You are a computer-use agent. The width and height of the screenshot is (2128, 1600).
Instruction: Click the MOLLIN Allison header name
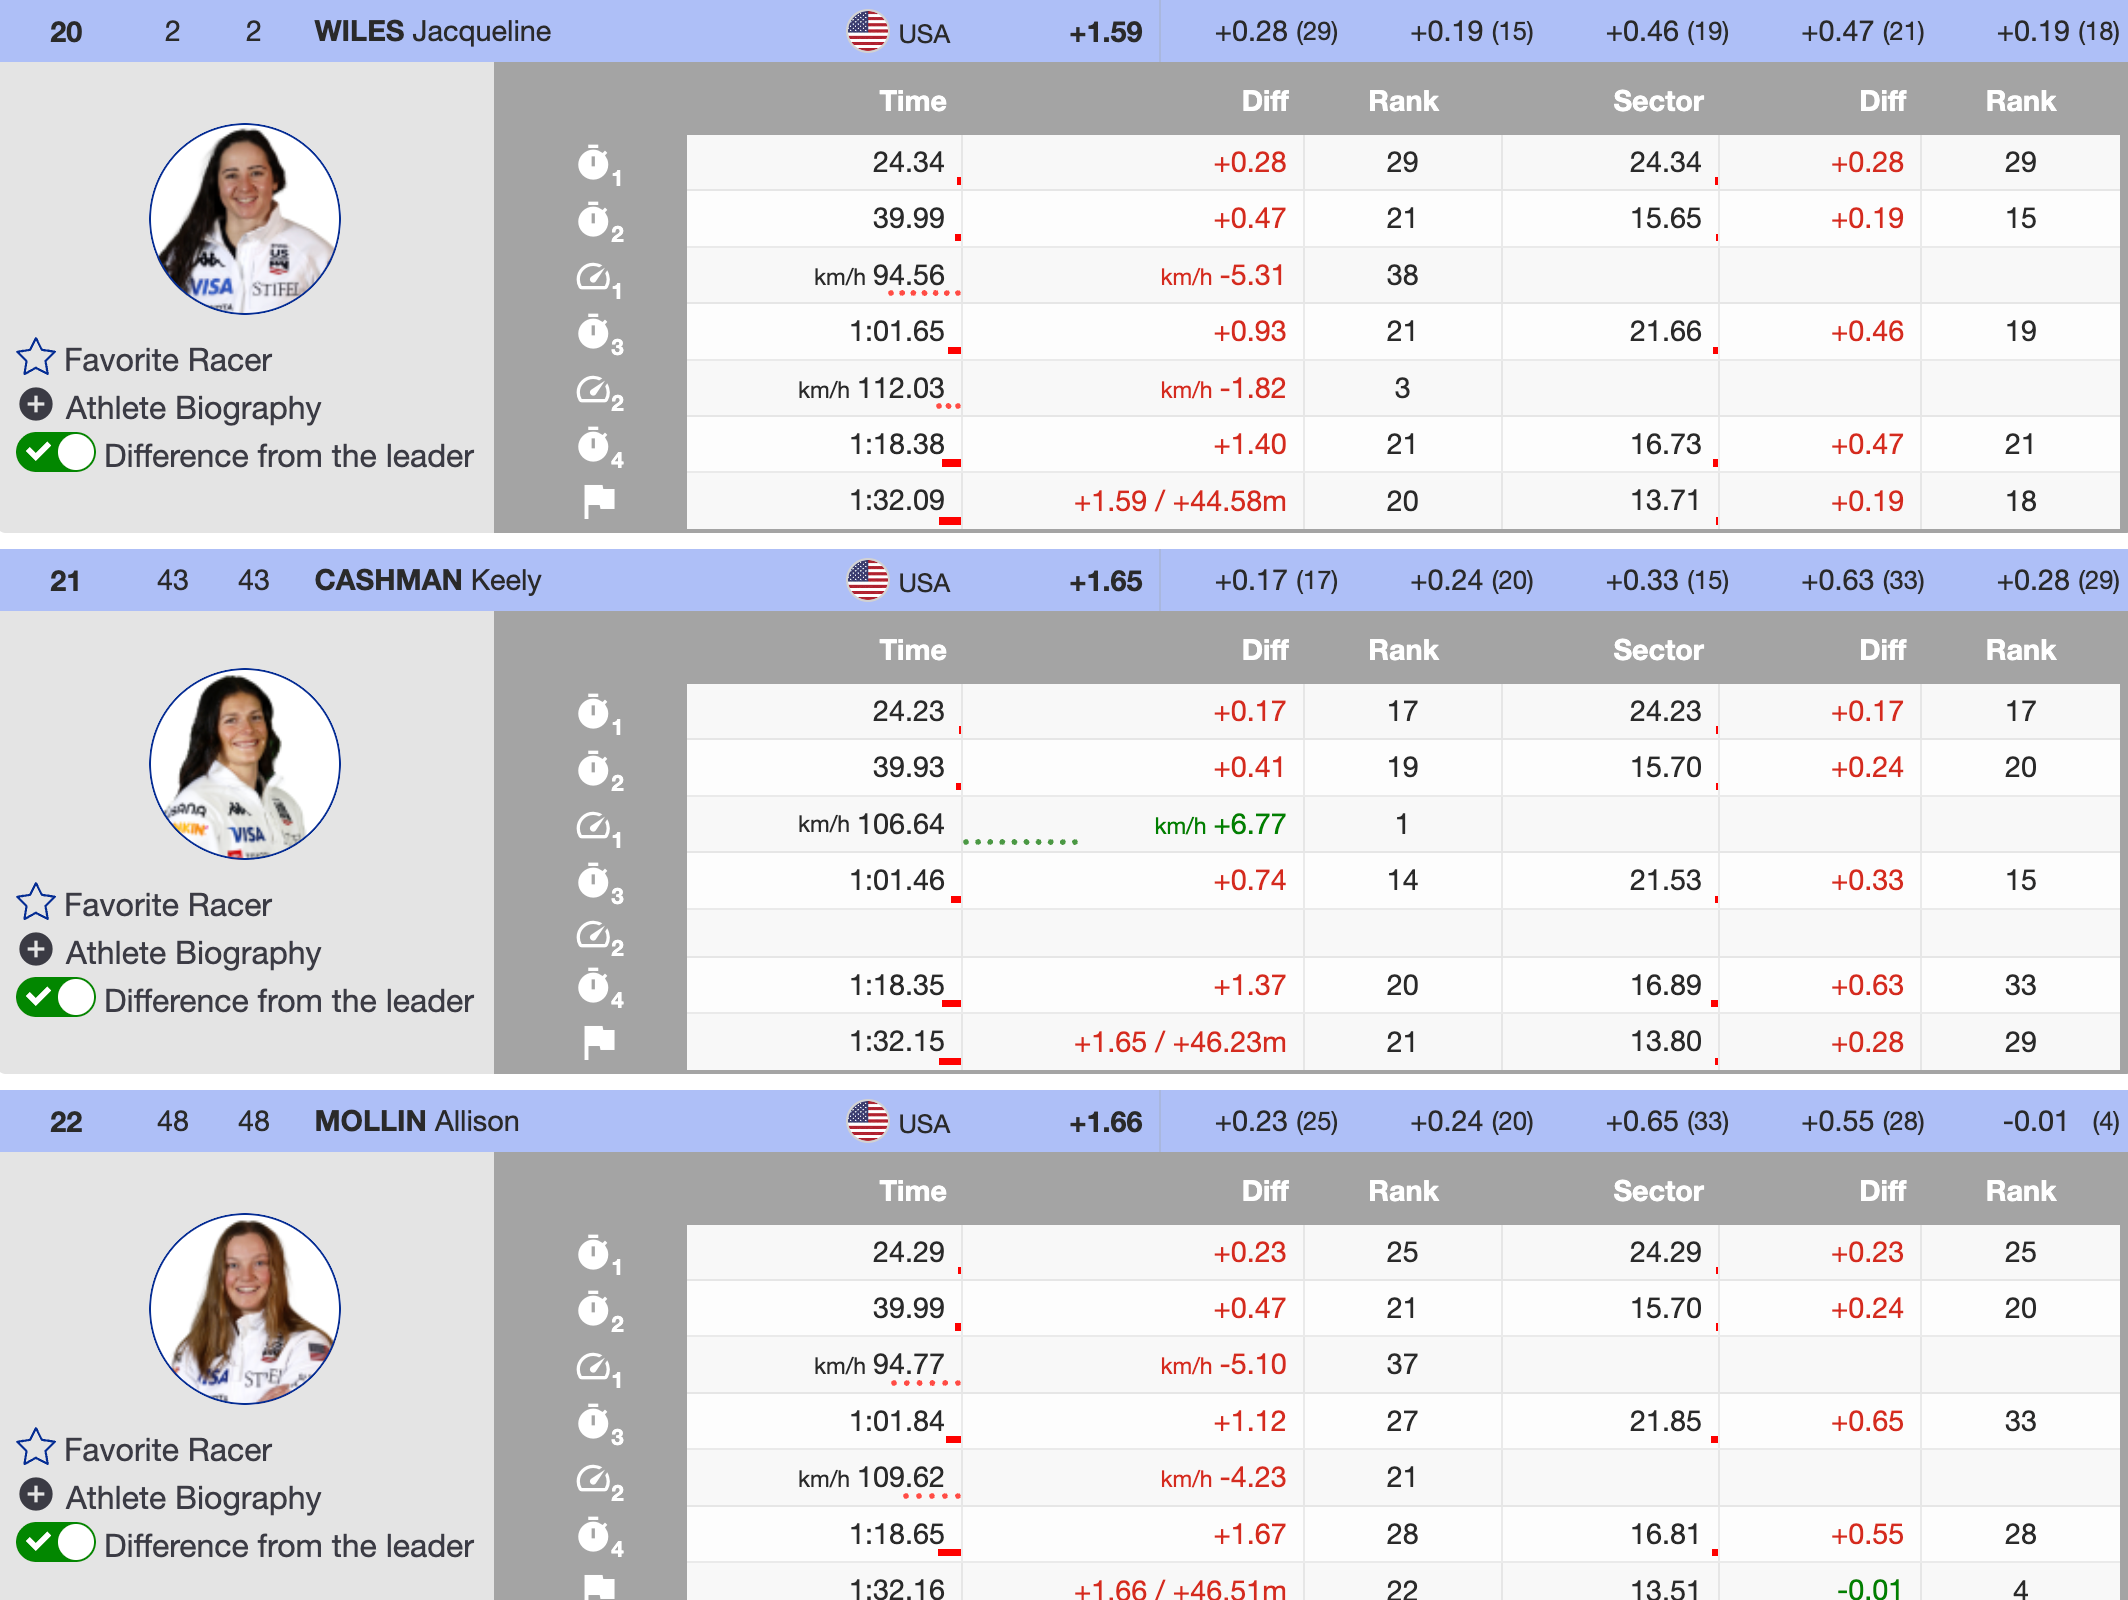[x=416, y=1121]
